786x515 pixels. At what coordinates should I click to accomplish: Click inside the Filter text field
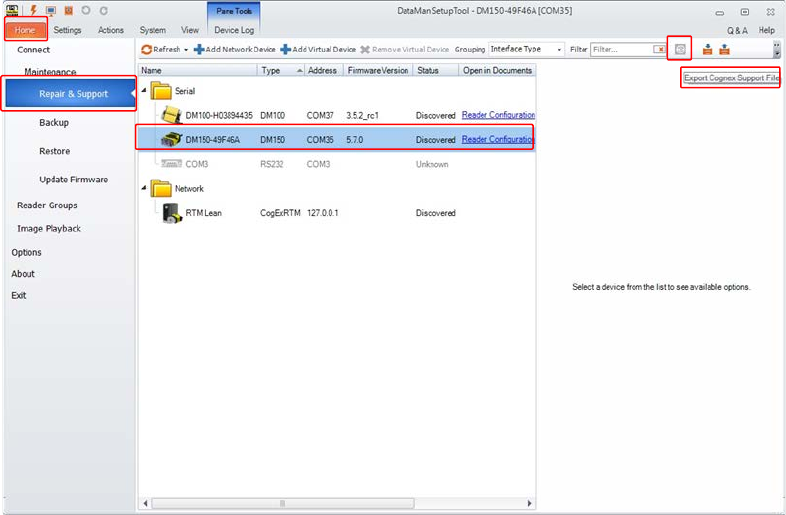622,49
